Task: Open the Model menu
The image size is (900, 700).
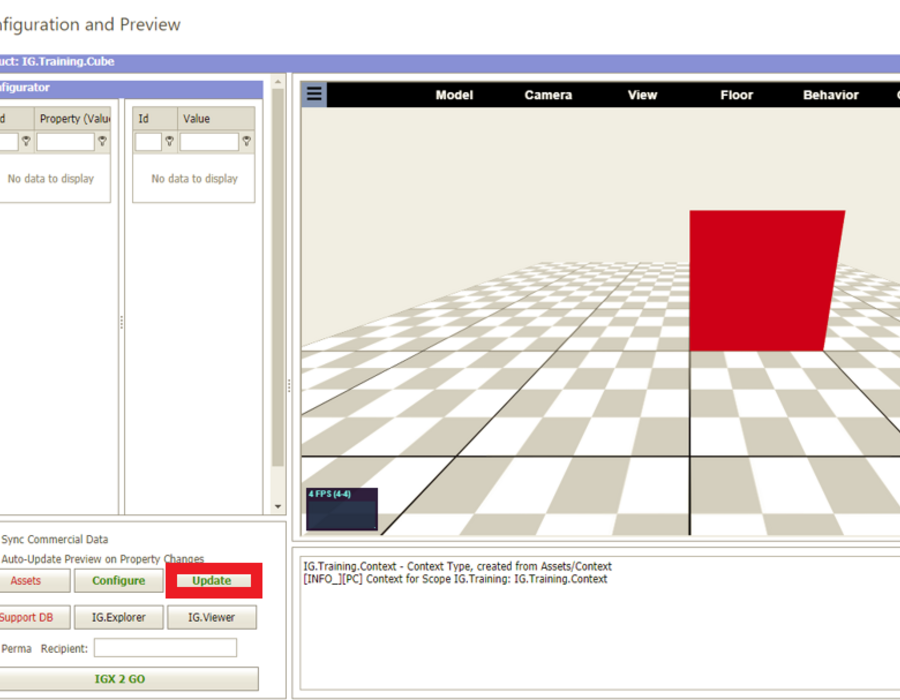Action: click(x=454, y=95)
